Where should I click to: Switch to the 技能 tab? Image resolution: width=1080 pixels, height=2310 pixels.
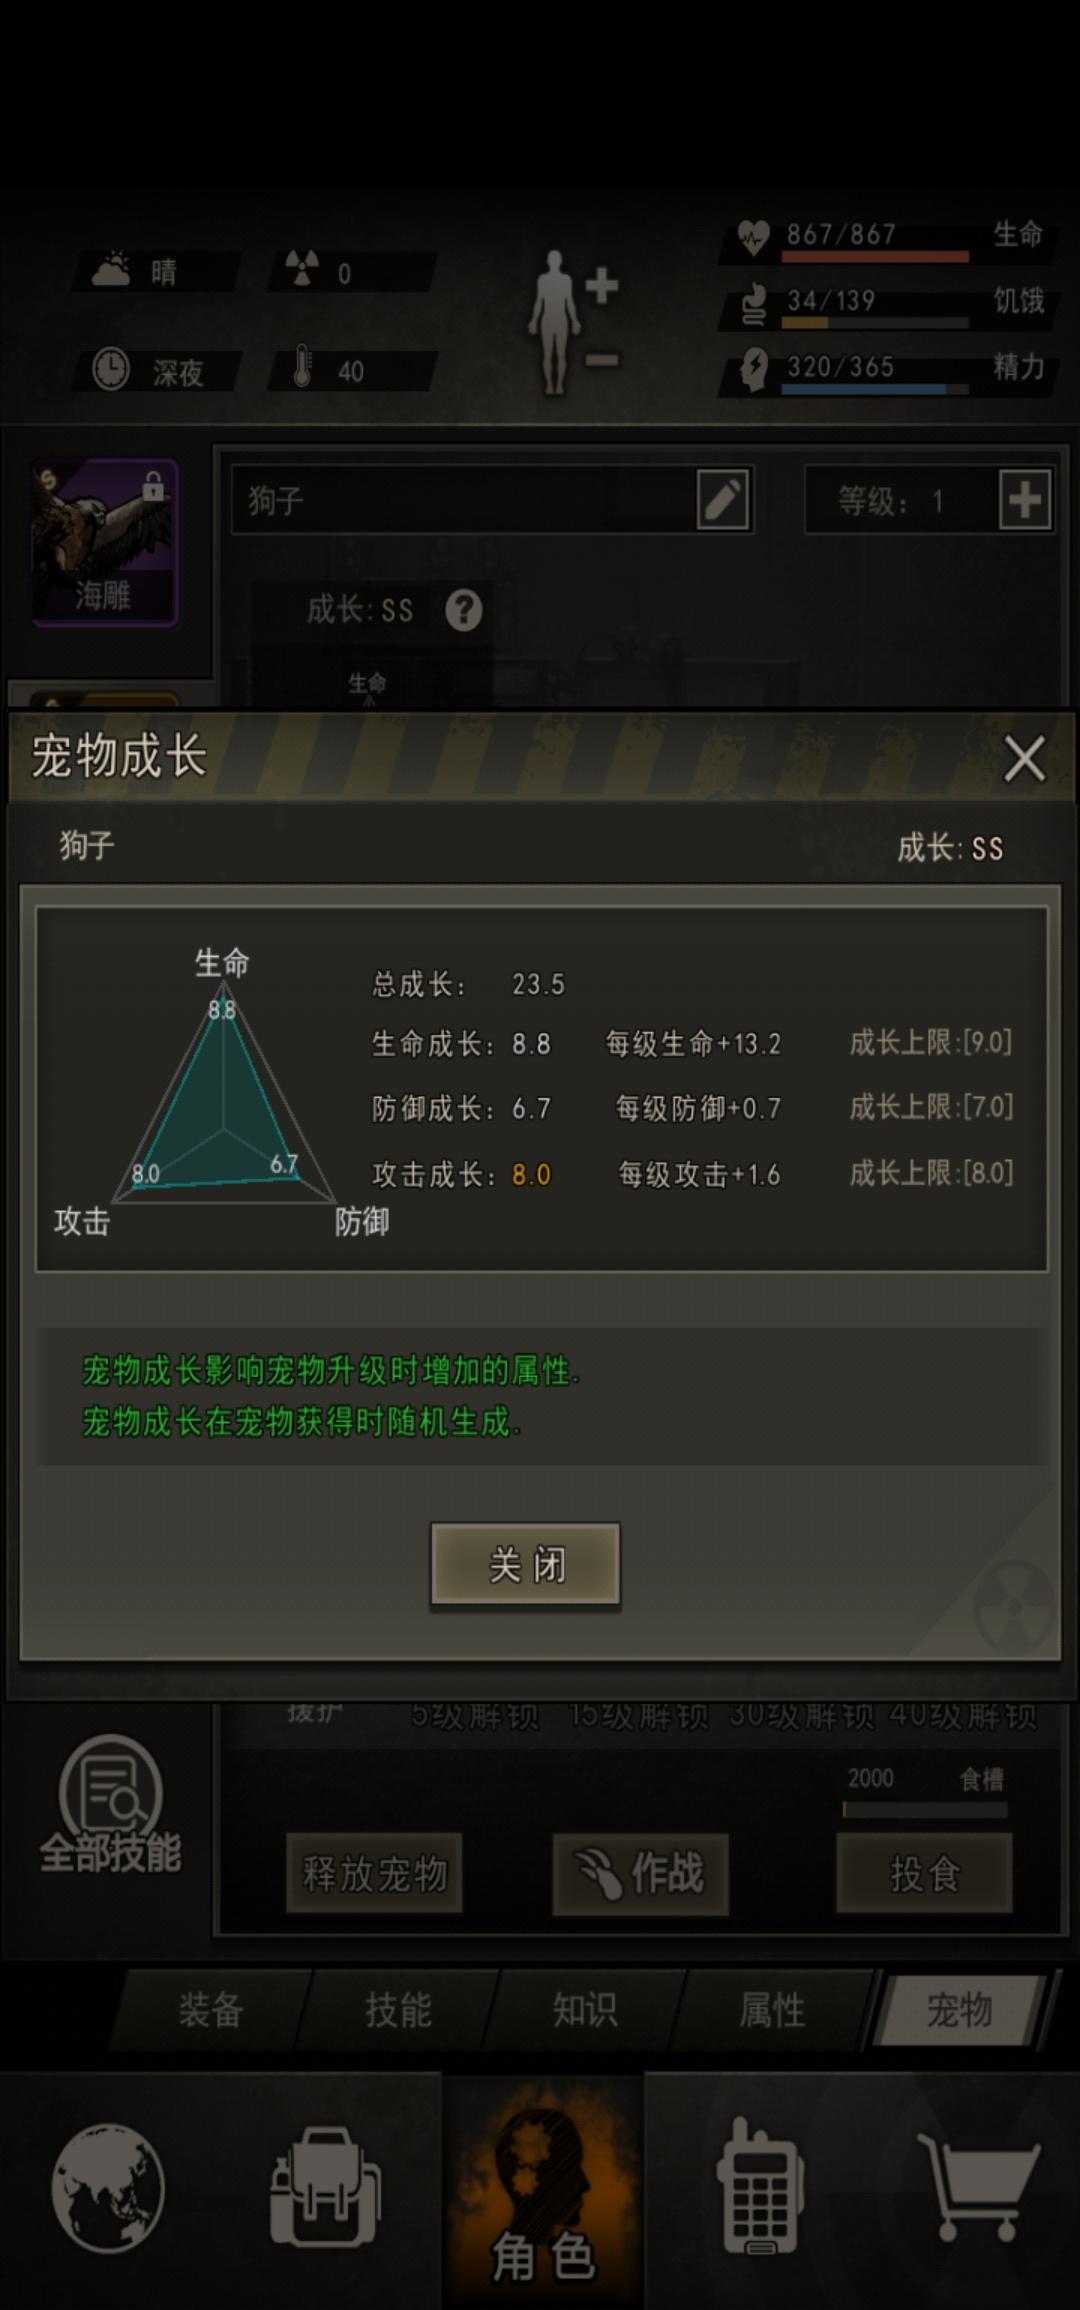[398, 2009]
